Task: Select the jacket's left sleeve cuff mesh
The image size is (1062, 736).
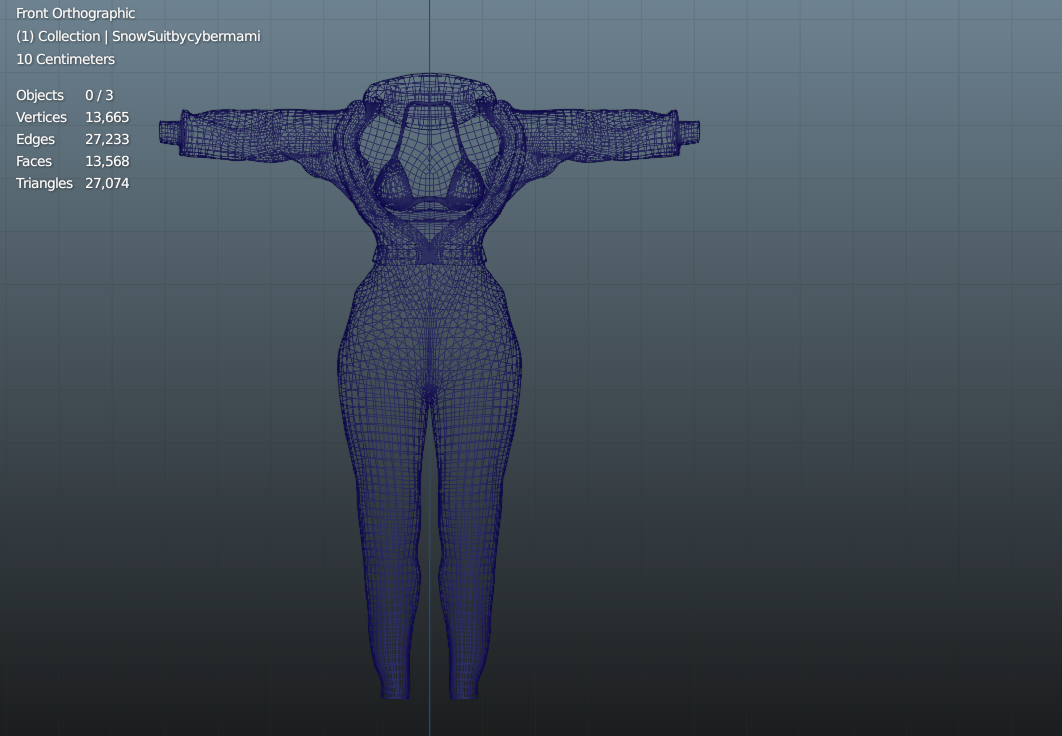Action: tap(170, 132)
